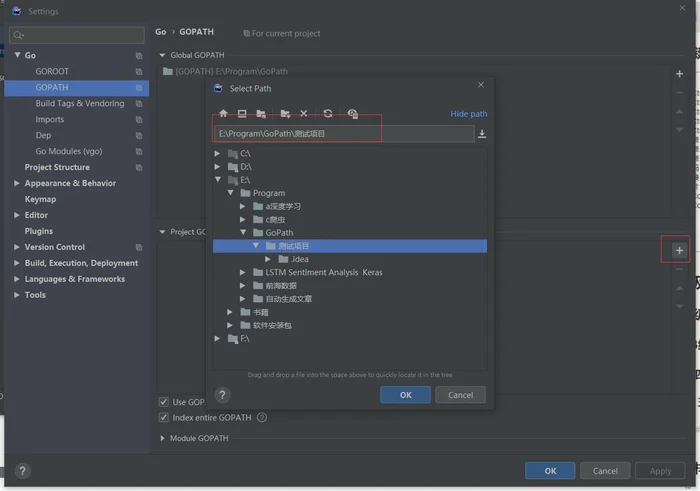700x491 pixels.
Task: Expand Appearance & Behavior settings group
Action: [17, 183]
